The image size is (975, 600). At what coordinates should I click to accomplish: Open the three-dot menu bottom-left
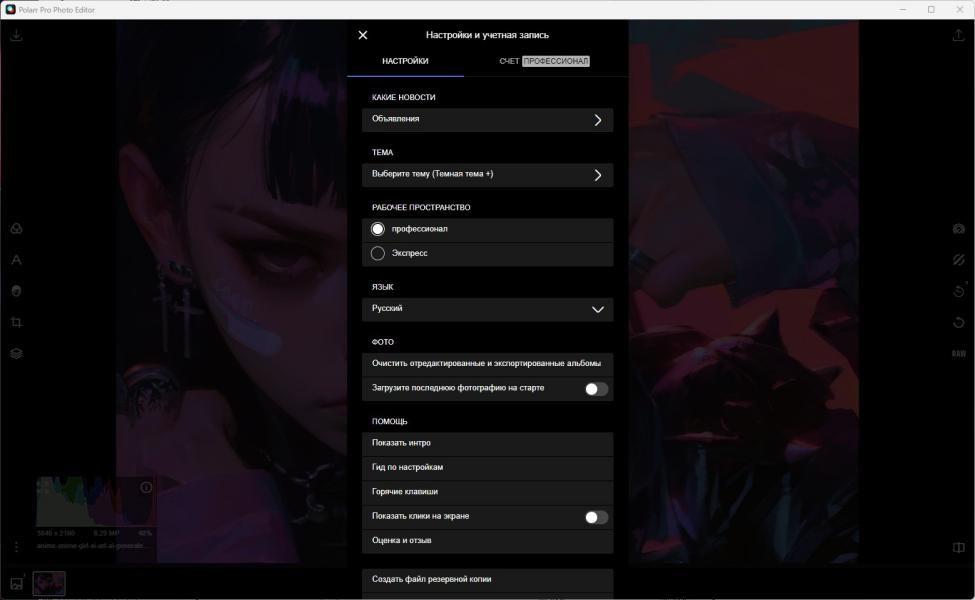pos(16,547)
